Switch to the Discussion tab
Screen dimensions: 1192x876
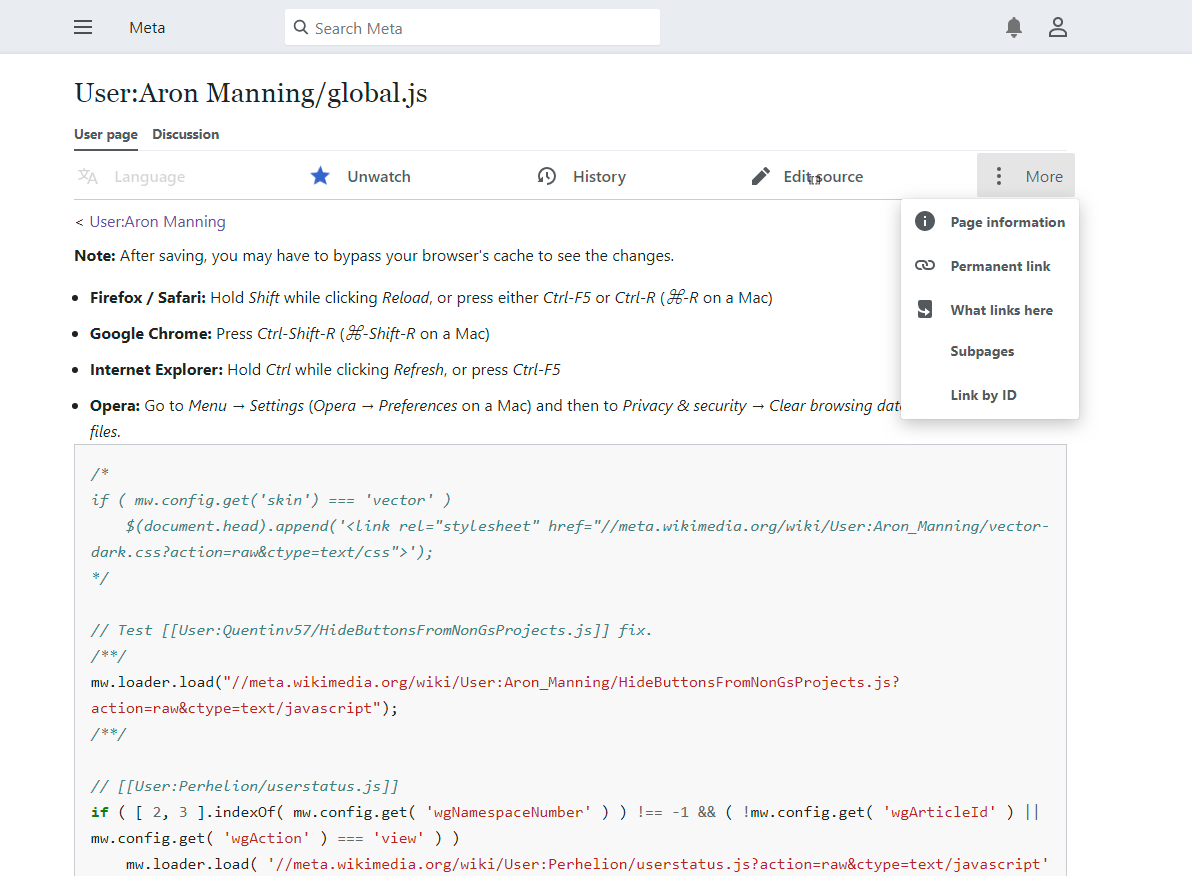pyautogui.click(x=185, y=134)
